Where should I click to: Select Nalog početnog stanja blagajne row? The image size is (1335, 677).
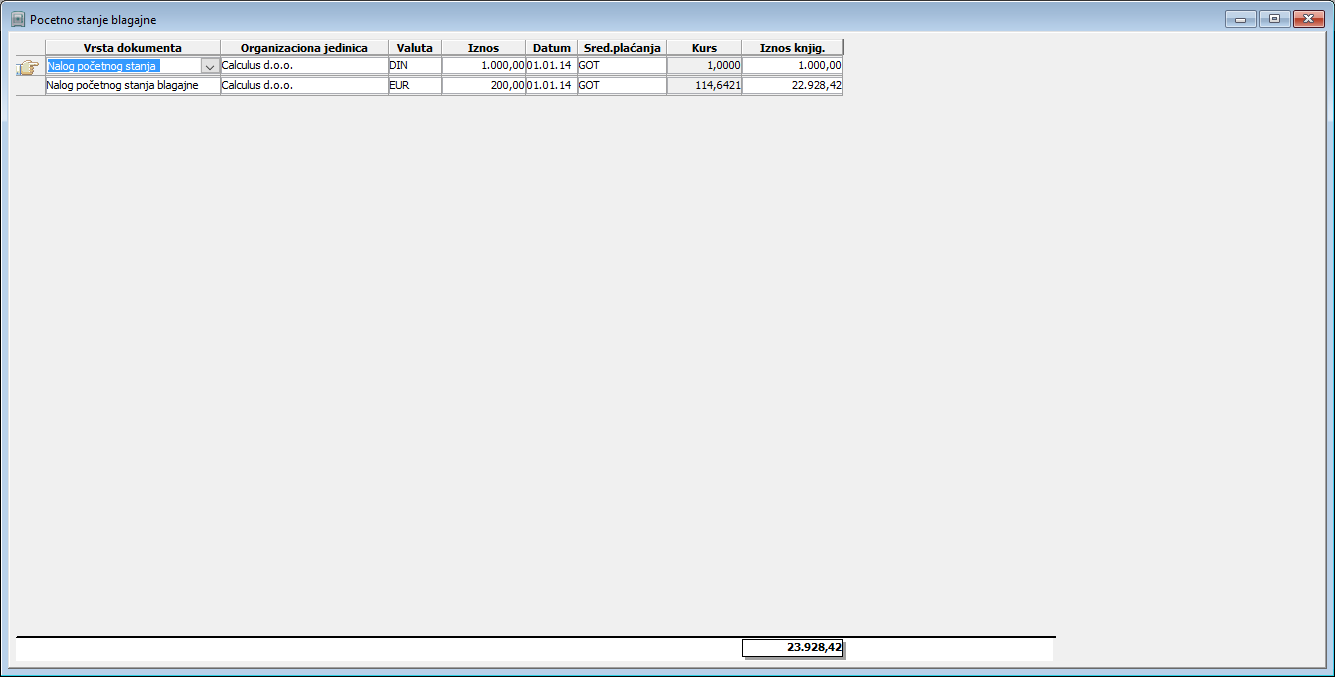point(132,86)
